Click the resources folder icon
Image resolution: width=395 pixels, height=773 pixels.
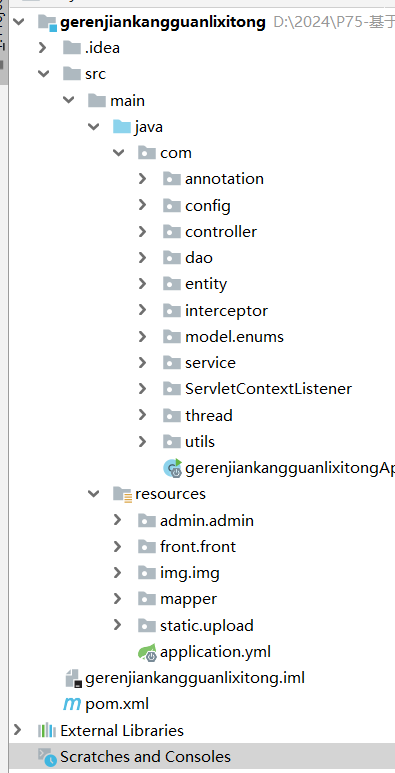coord(122,494)
